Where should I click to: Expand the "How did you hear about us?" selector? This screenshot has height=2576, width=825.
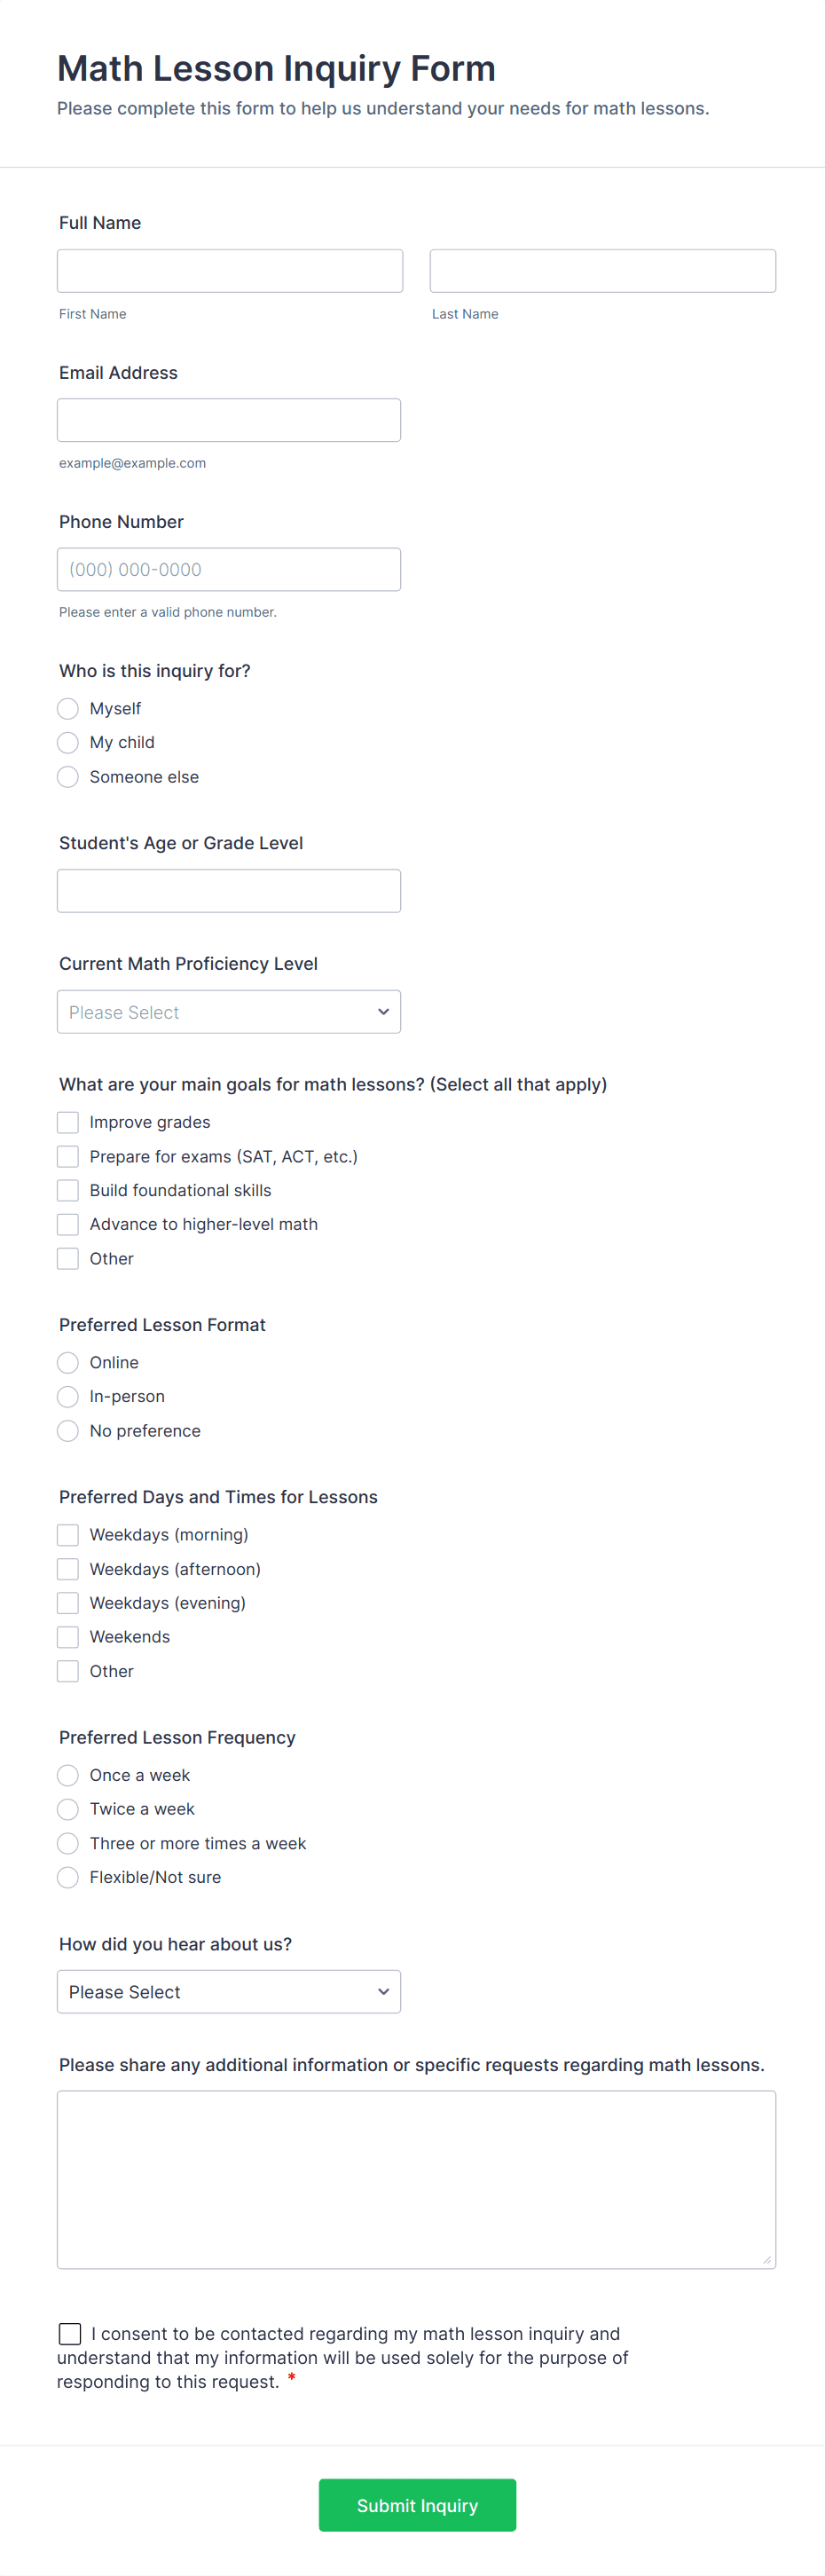click(x=229, y=1991)
